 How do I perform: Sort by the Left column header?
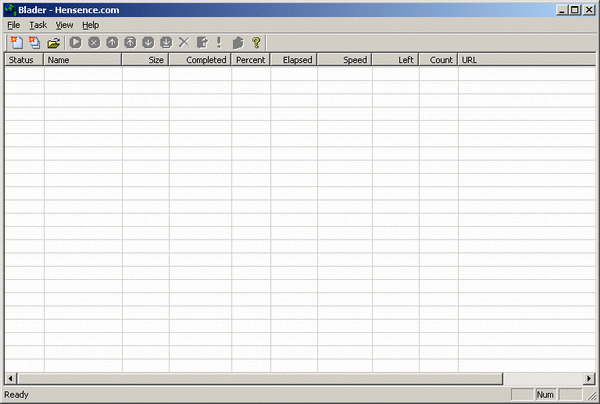coord(395,60)
